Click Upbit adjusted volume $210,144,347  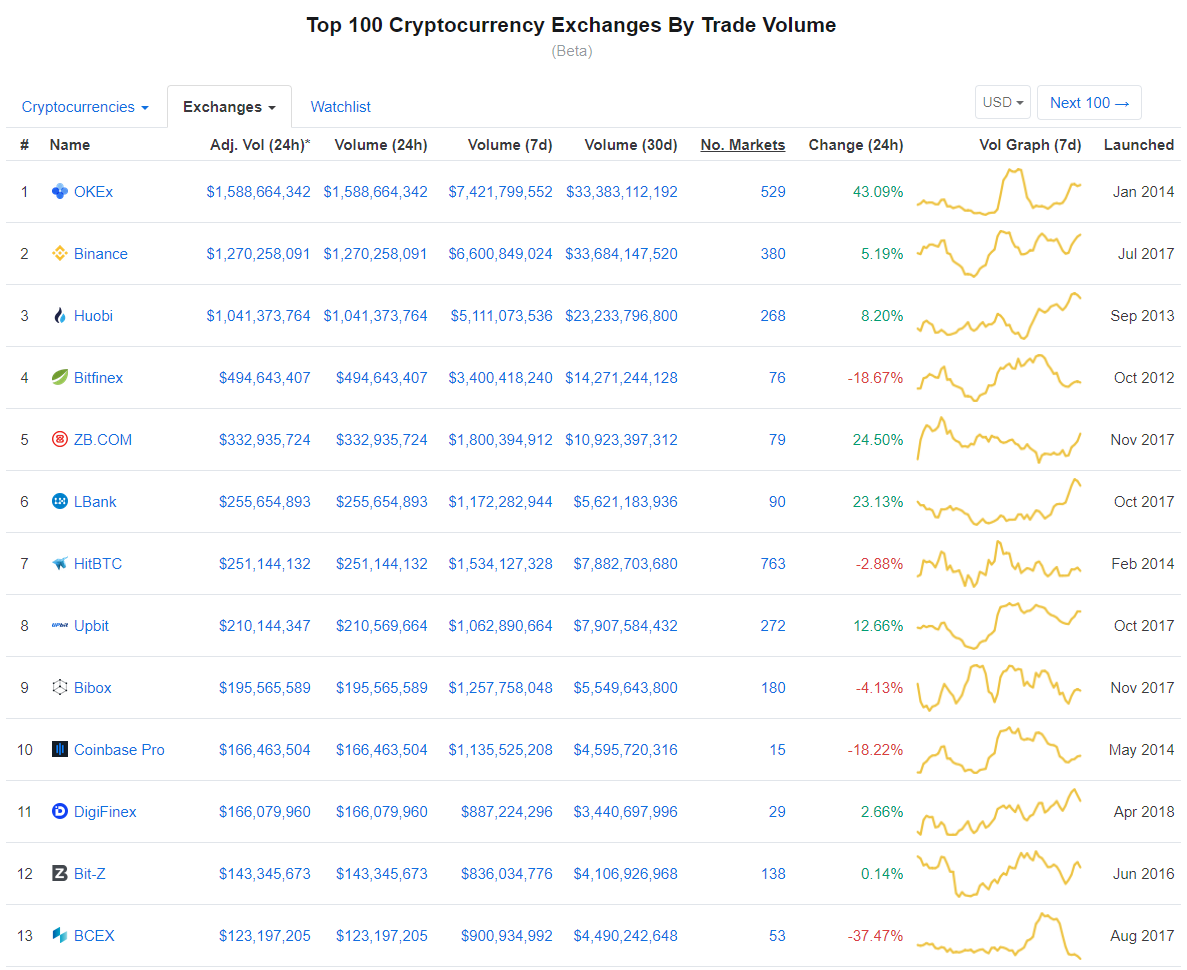(265, 625)
